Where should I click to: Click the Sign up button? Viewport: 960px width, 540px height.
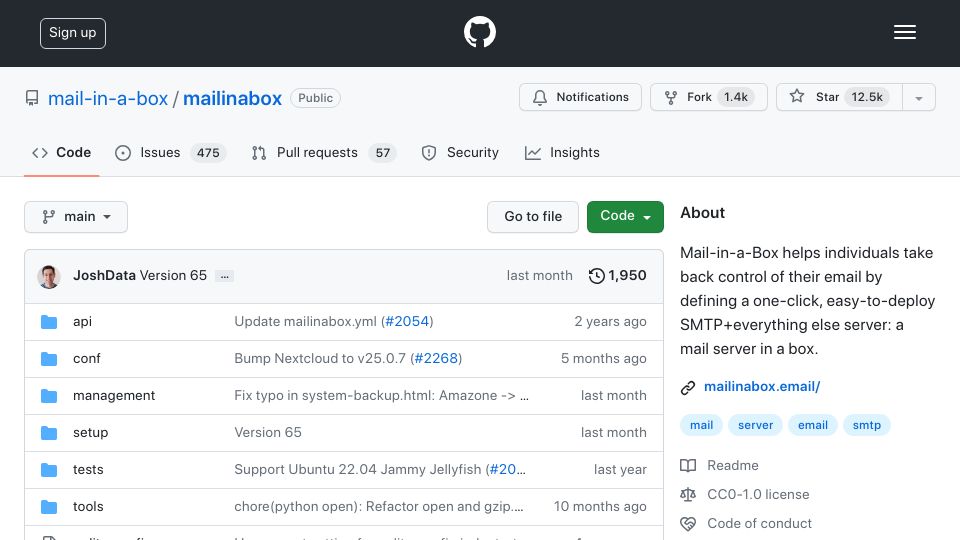tap(73, 33)
